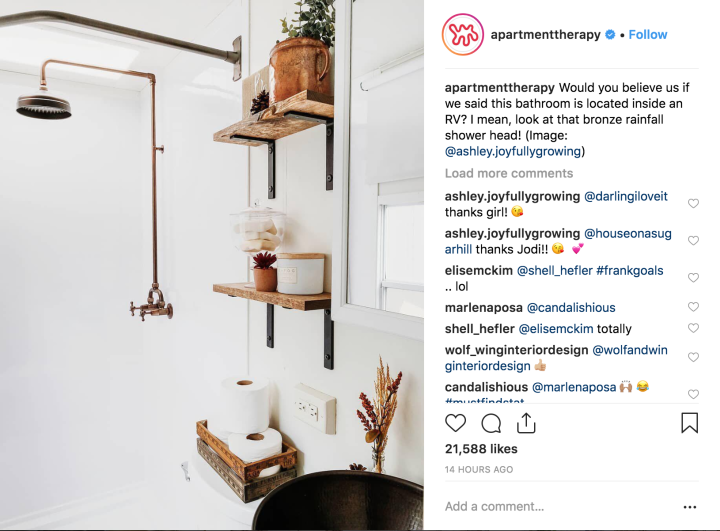Click the verified badge next to apartmenttherapy
The image size is (720, 531).
pyautogui.click(x=610, y=34)
